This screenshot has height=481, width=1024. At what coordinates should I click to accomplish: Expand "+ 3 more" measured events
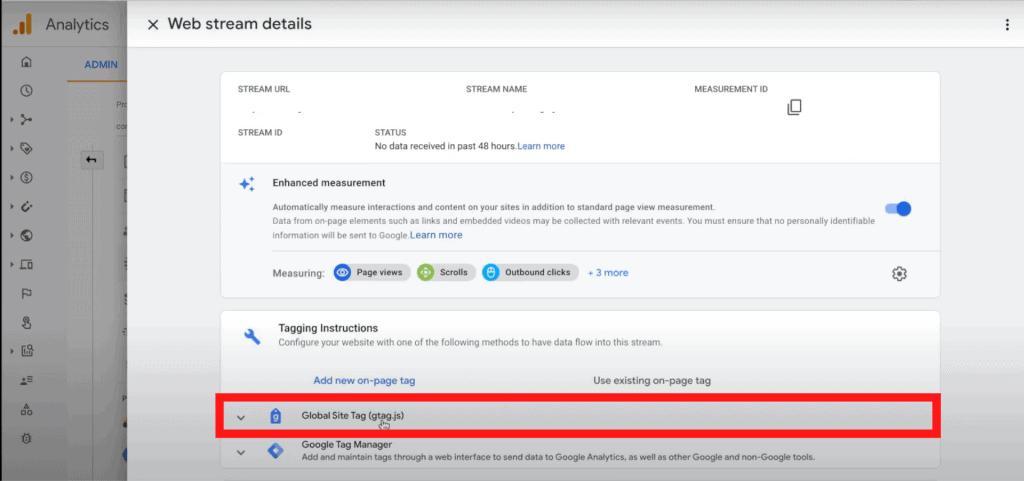608,272
